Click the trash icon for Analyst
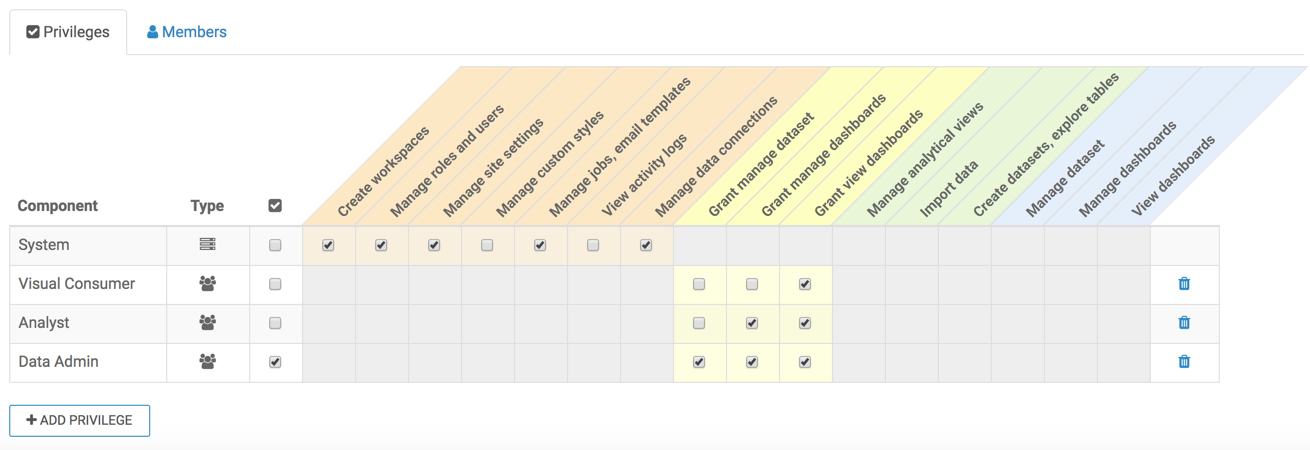The width and height of the screenshot is (1310, 450). pyautogui.click(x=1184, y=323)
